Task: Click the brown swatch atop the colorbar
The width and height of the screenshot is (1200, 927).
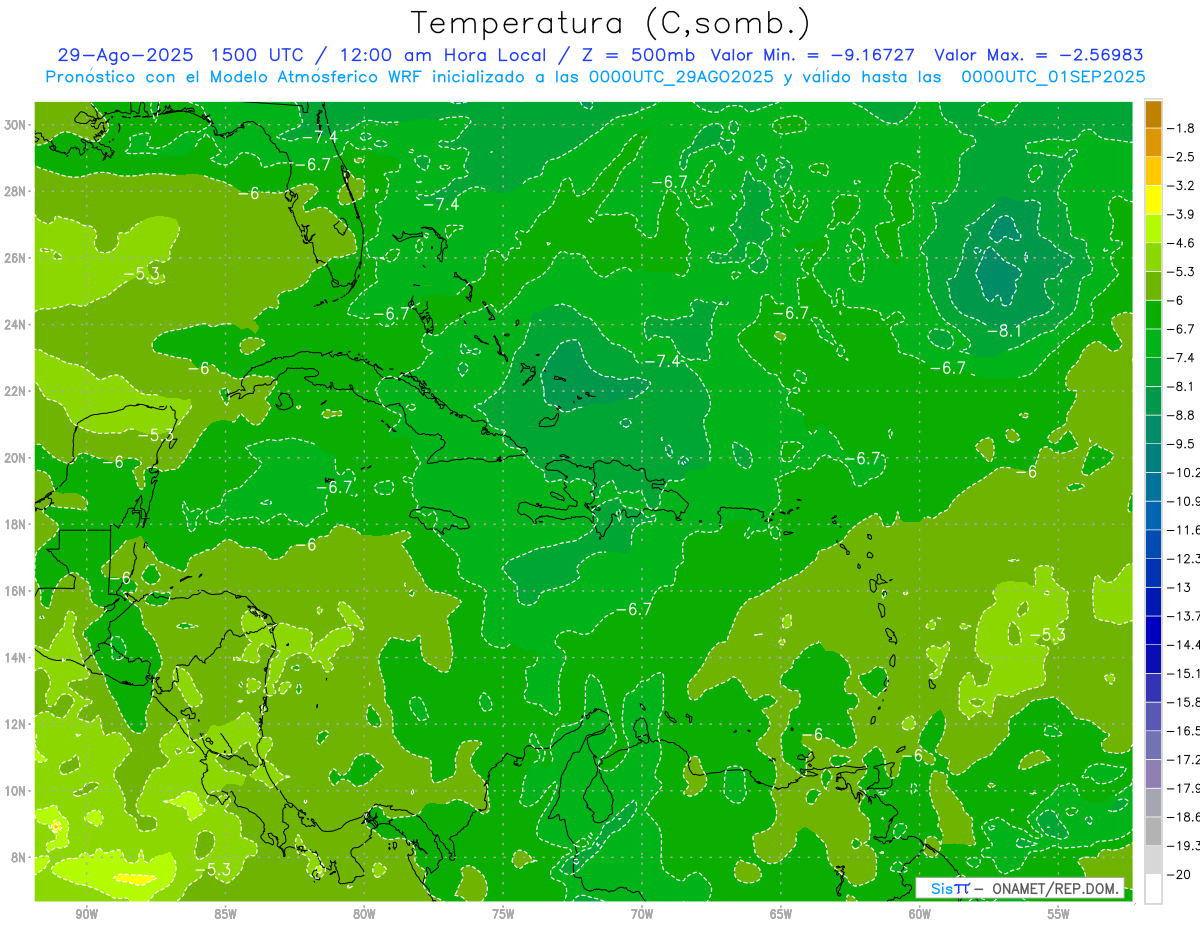Action: tap(1153, 114)
